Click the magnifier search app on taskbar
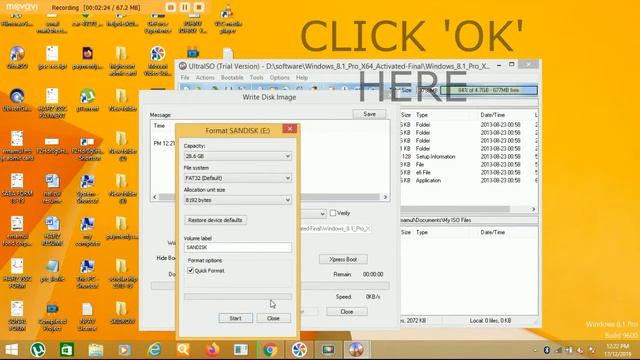The image size is (640, 360). click(x=183, y=350)
